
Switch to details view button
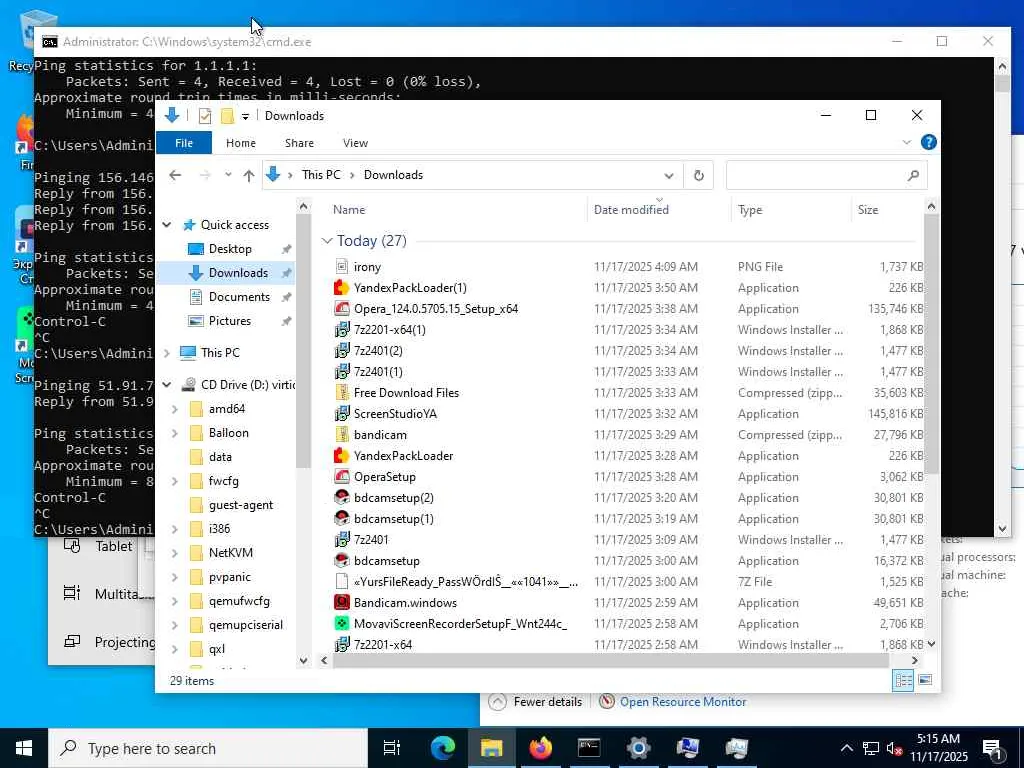click(x=903, y=680)
